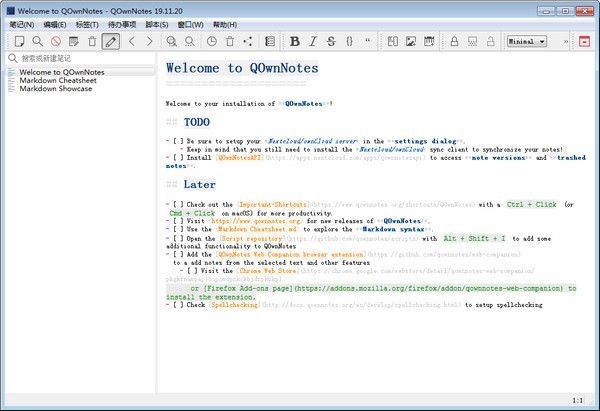The image size is (600, 411).
Task: Insert code block with braces icon
Action: point(349,41)
